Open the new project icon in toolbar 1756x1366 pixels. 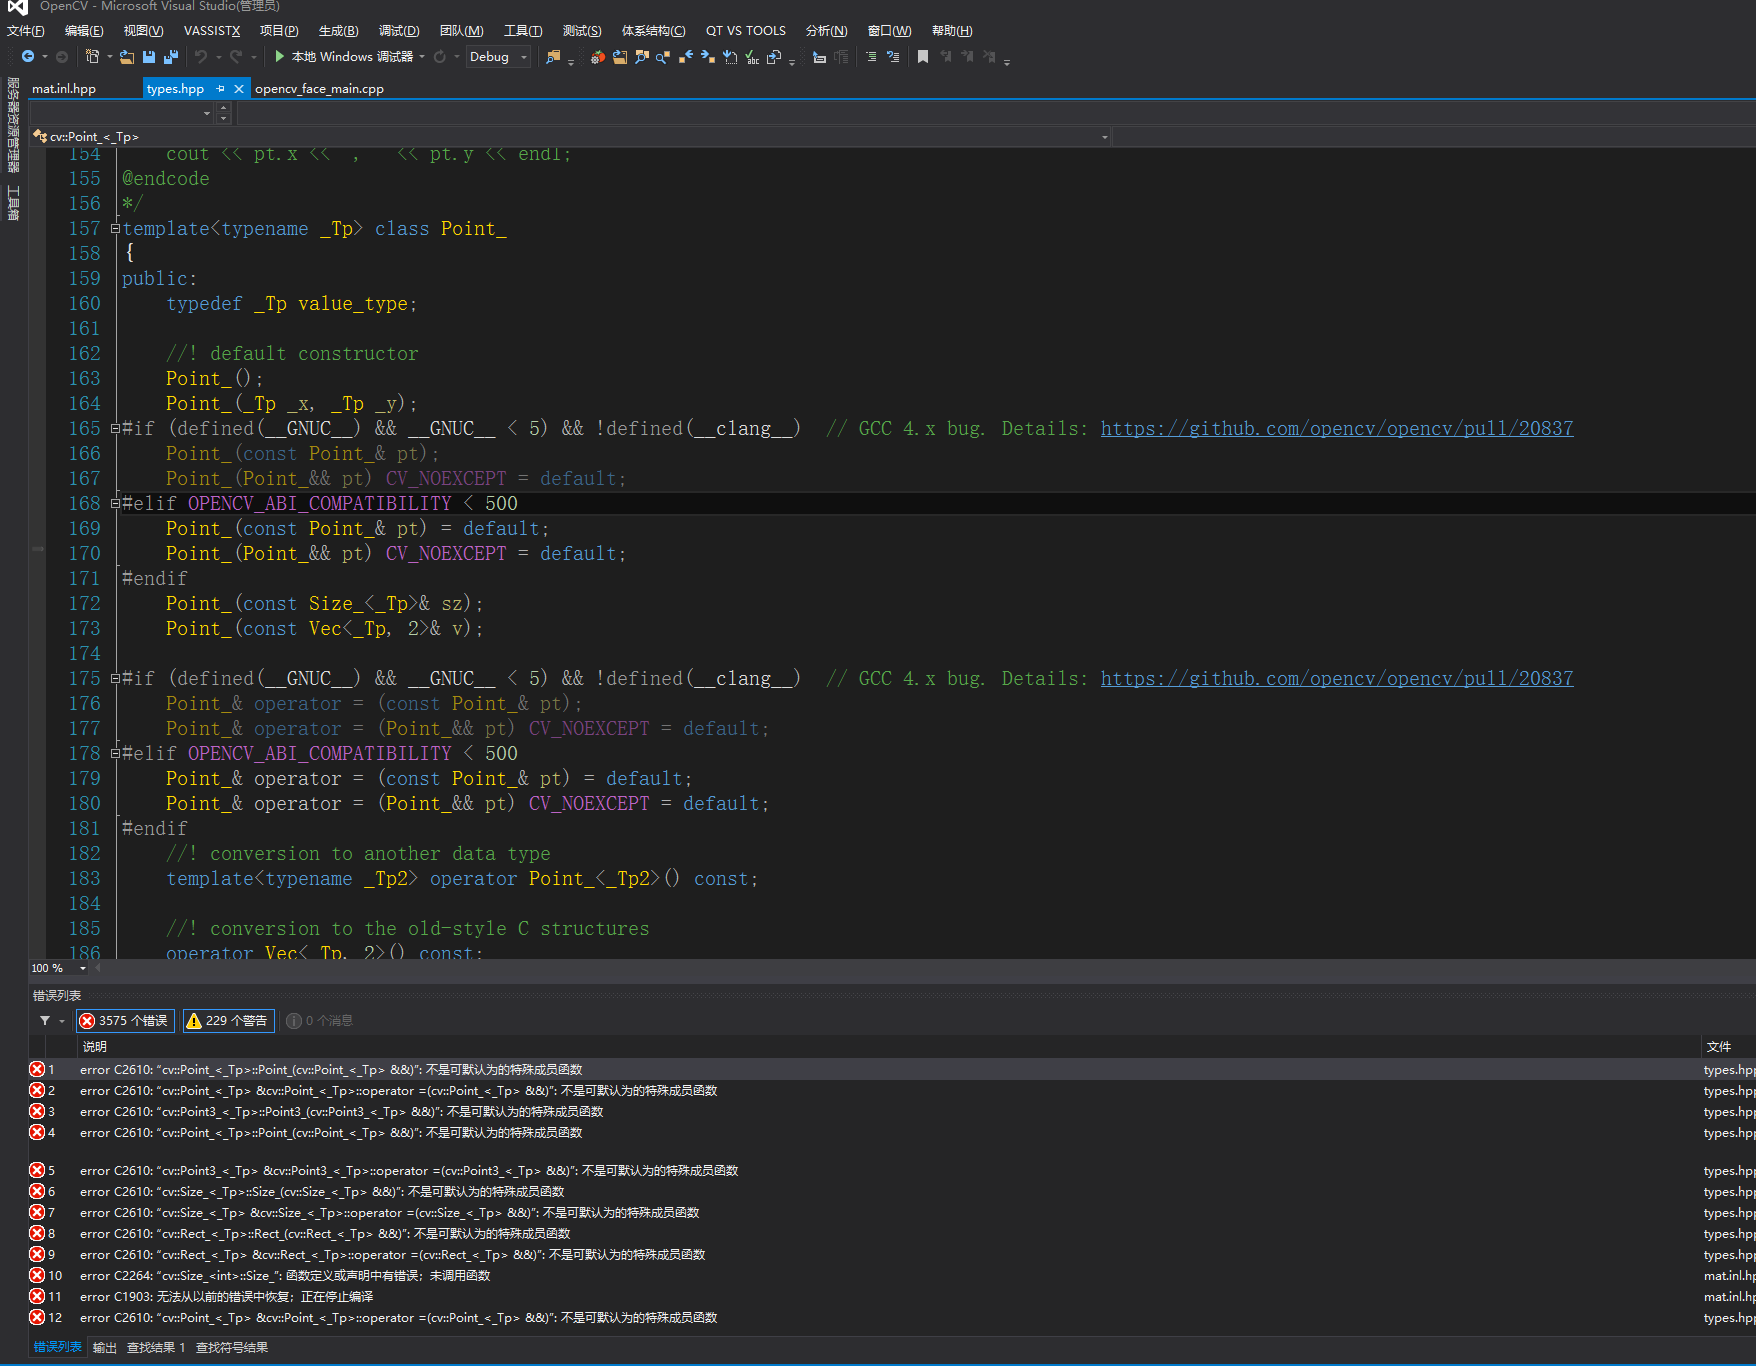tap(93, 57)
